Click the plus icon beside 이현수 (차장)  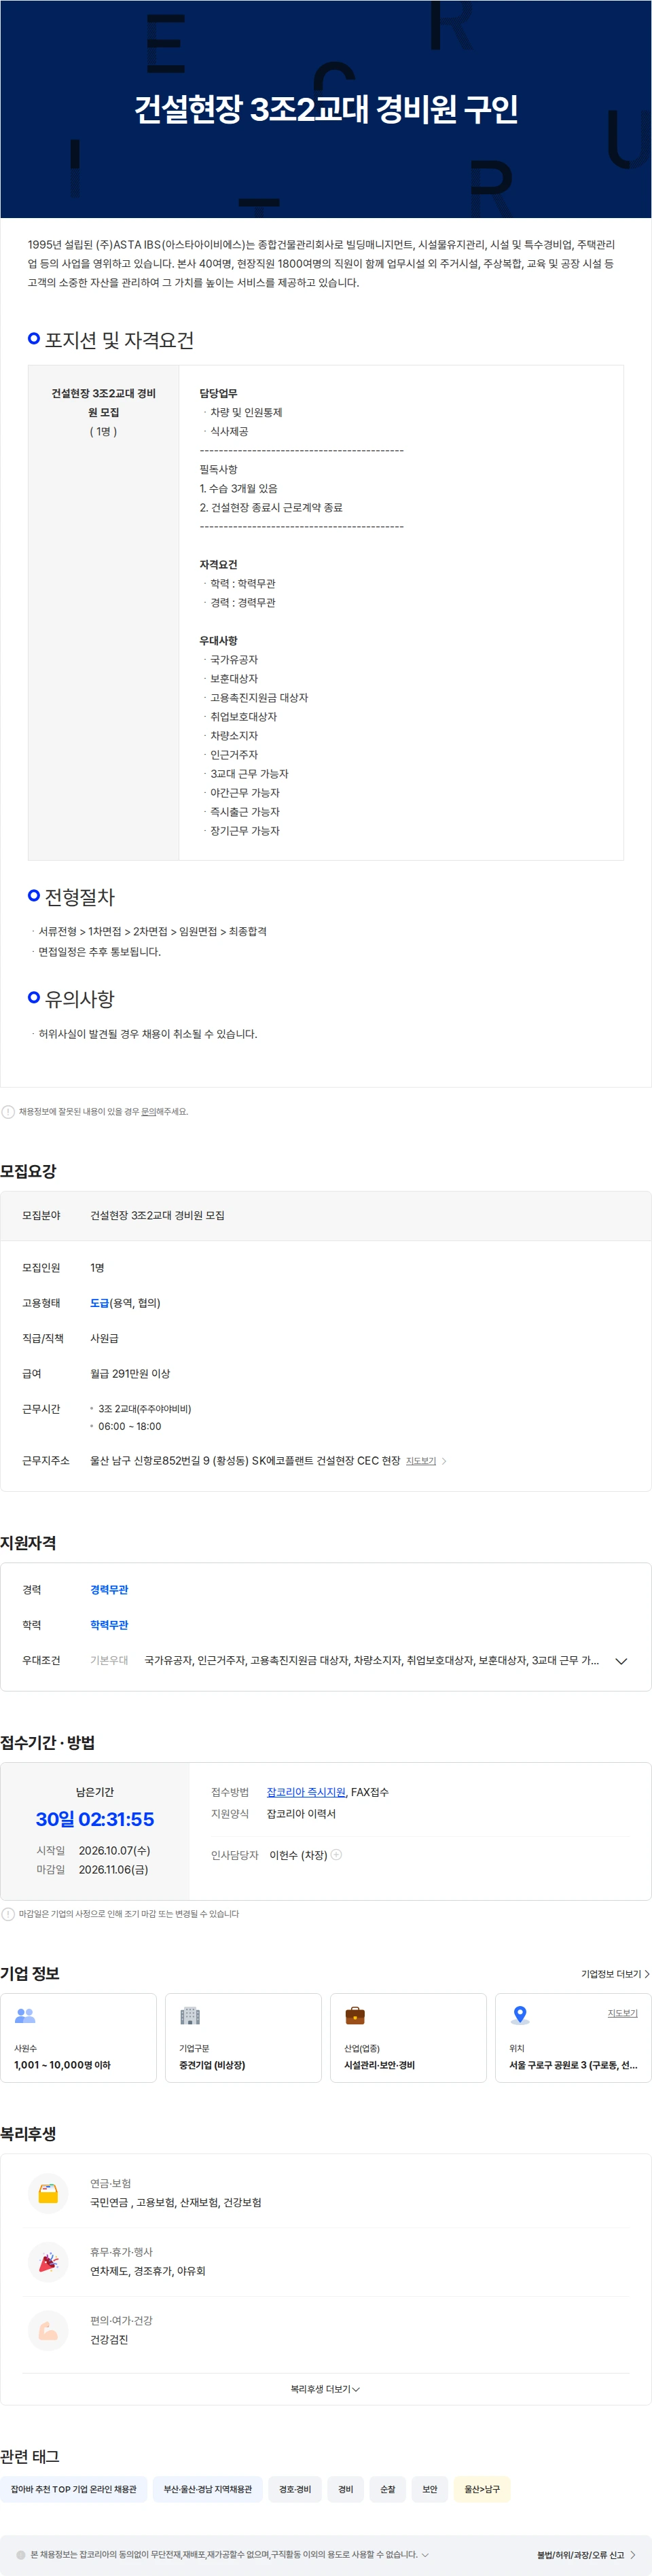[336, 1854]
